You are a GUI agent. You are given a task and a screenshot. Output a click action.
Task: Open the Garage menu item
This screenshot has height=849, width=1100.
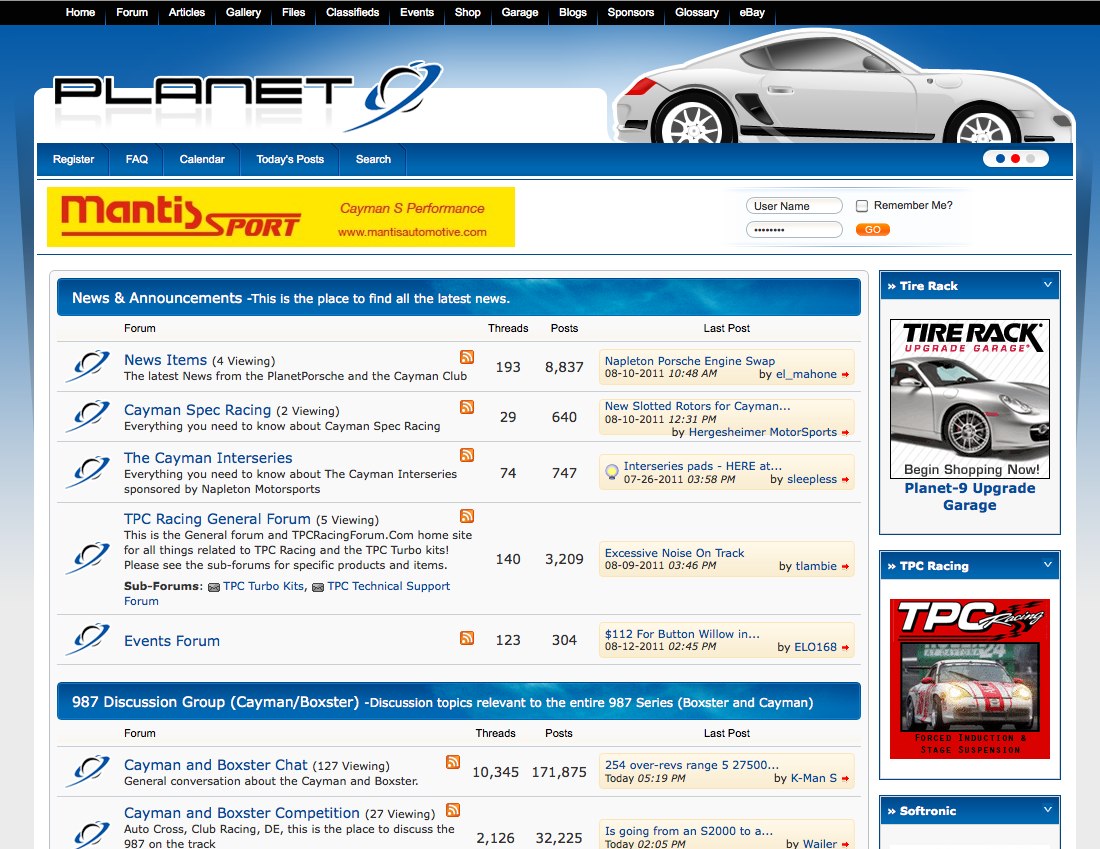(520, 13)
